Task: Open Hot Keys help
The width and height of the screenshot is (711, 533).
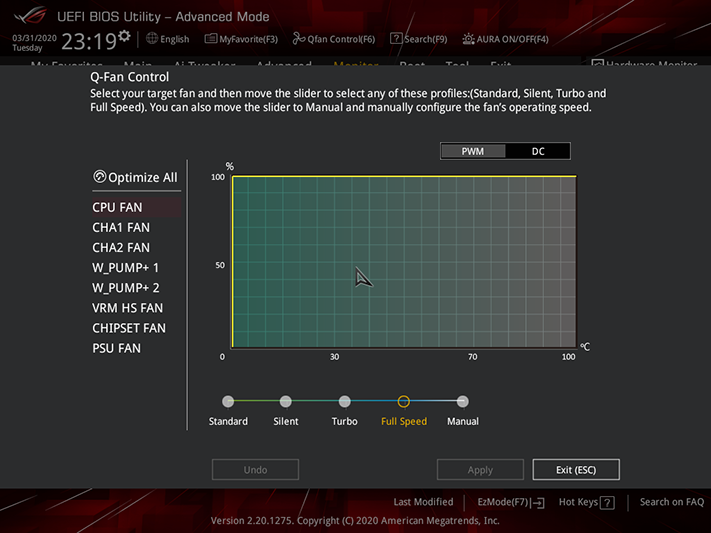Action: [x=586, y=502]
